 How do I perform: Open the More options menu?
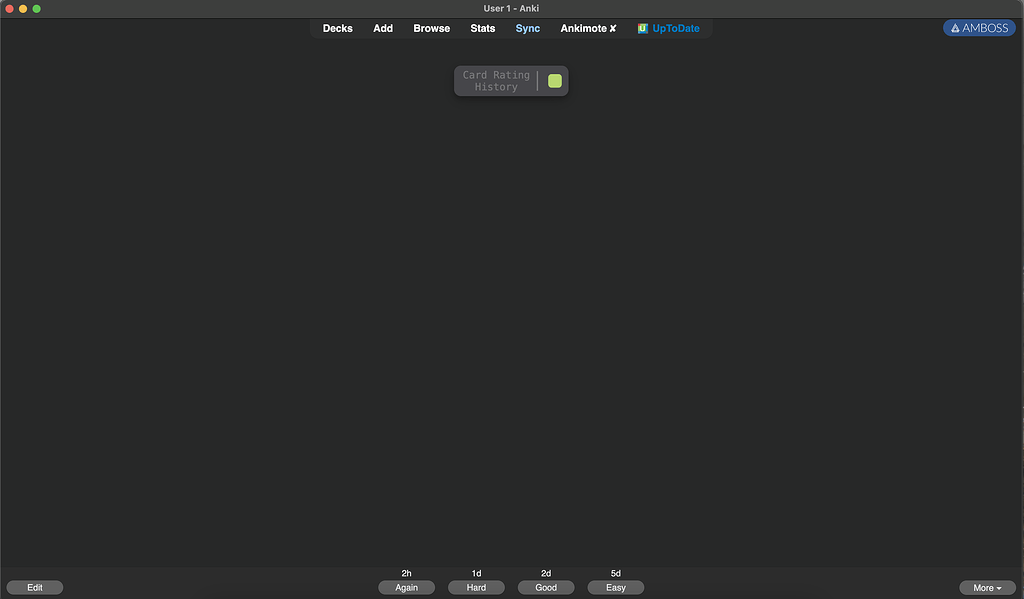(x=986, y=587)
